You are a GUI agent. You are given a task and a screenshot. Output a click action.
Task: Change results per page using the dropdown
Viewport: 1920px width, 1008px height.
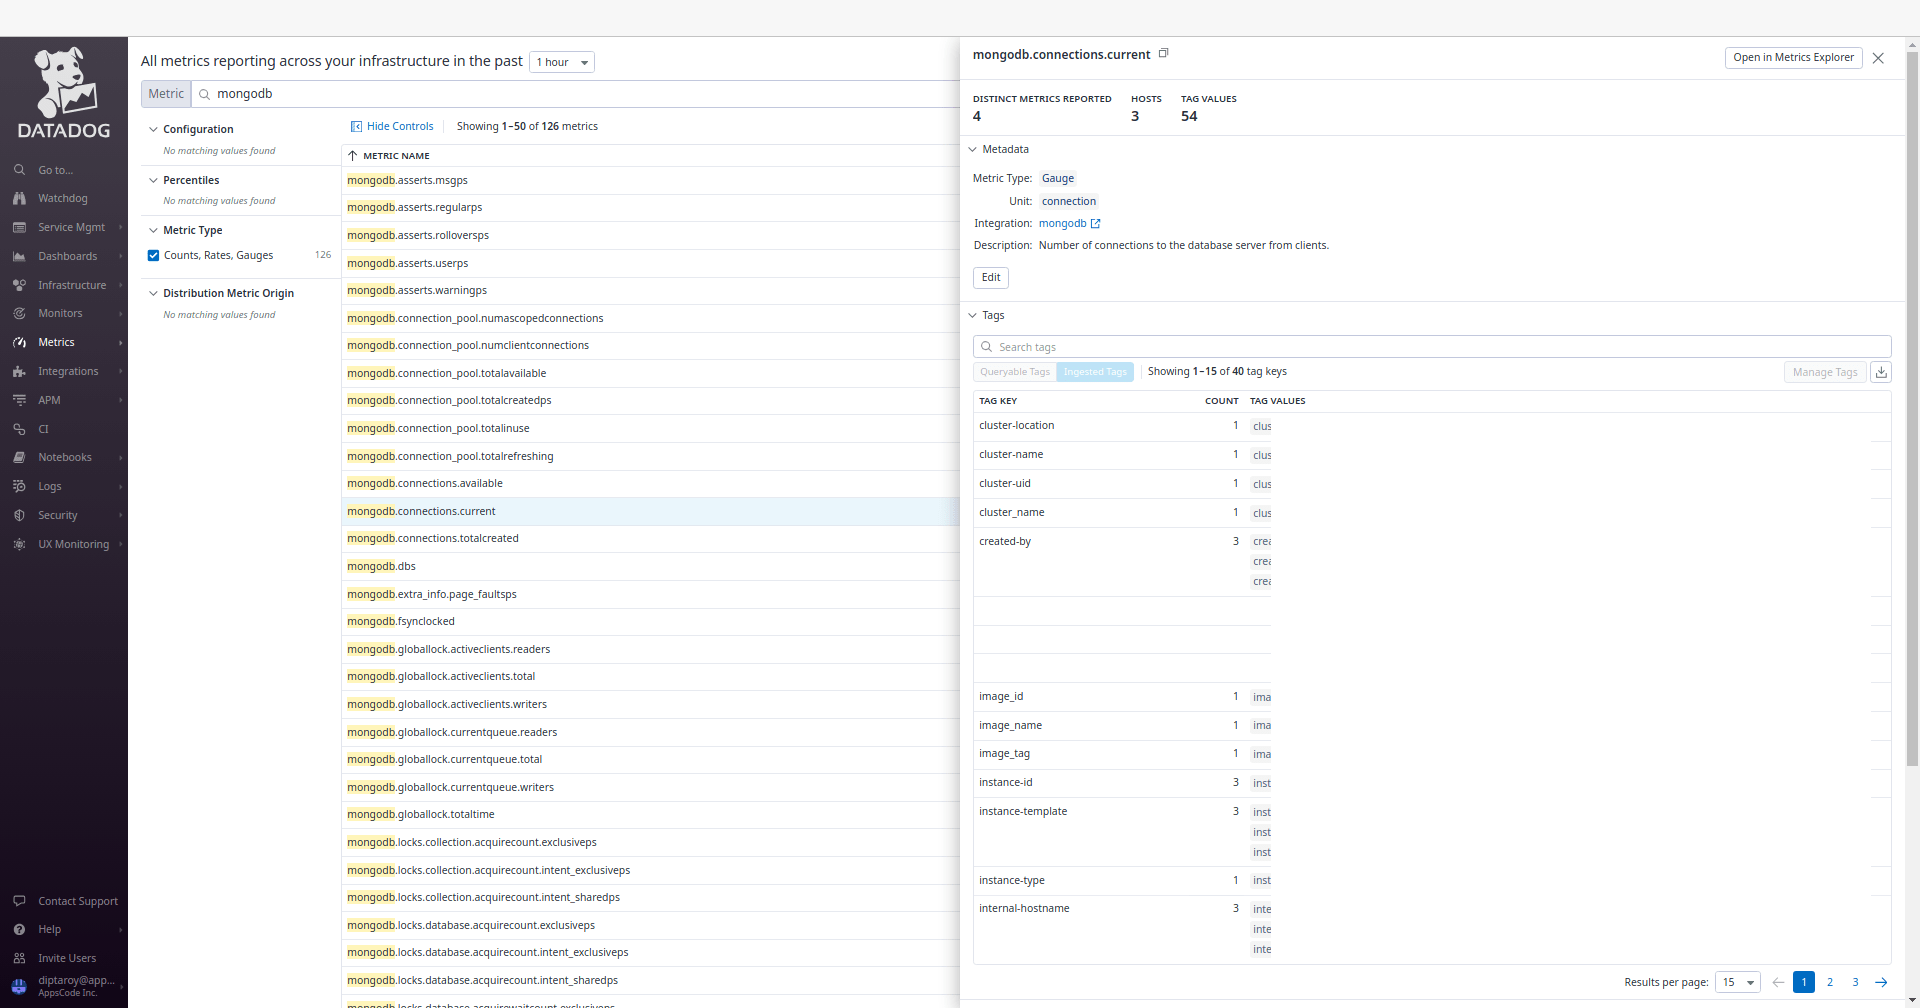[1738, 982]
